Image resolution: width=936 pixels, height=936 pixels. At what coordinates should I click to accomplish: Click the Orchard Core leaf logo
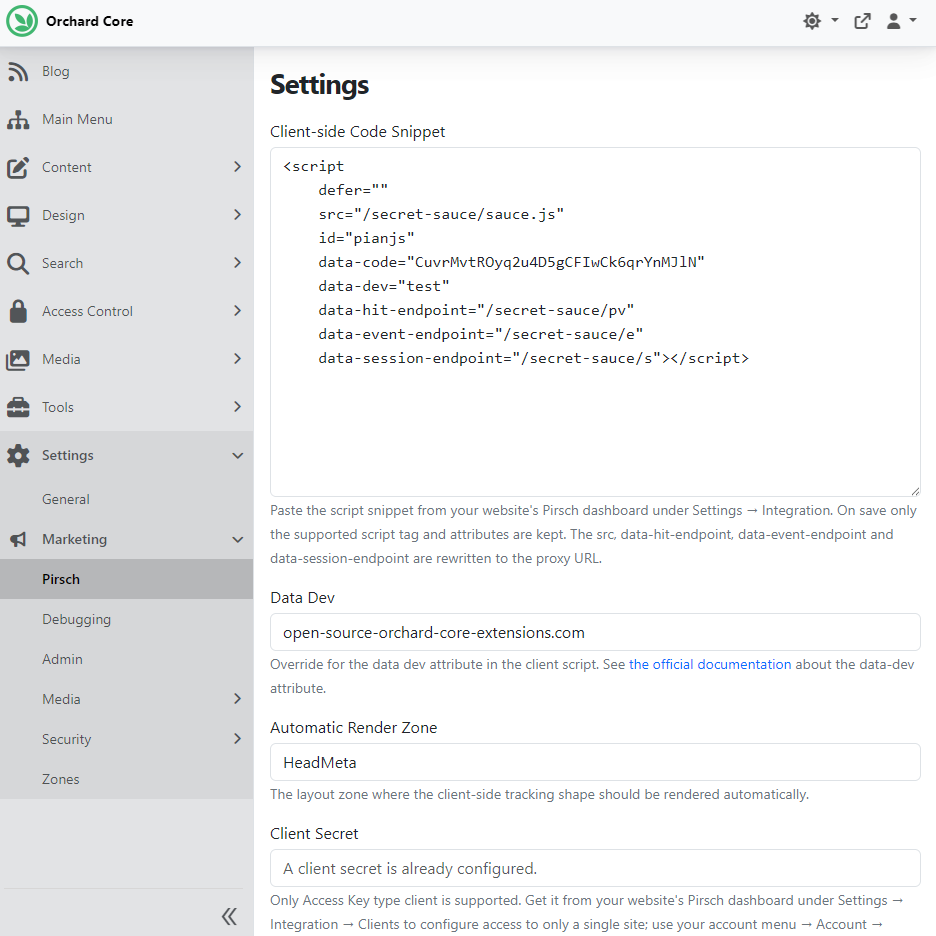22,21
